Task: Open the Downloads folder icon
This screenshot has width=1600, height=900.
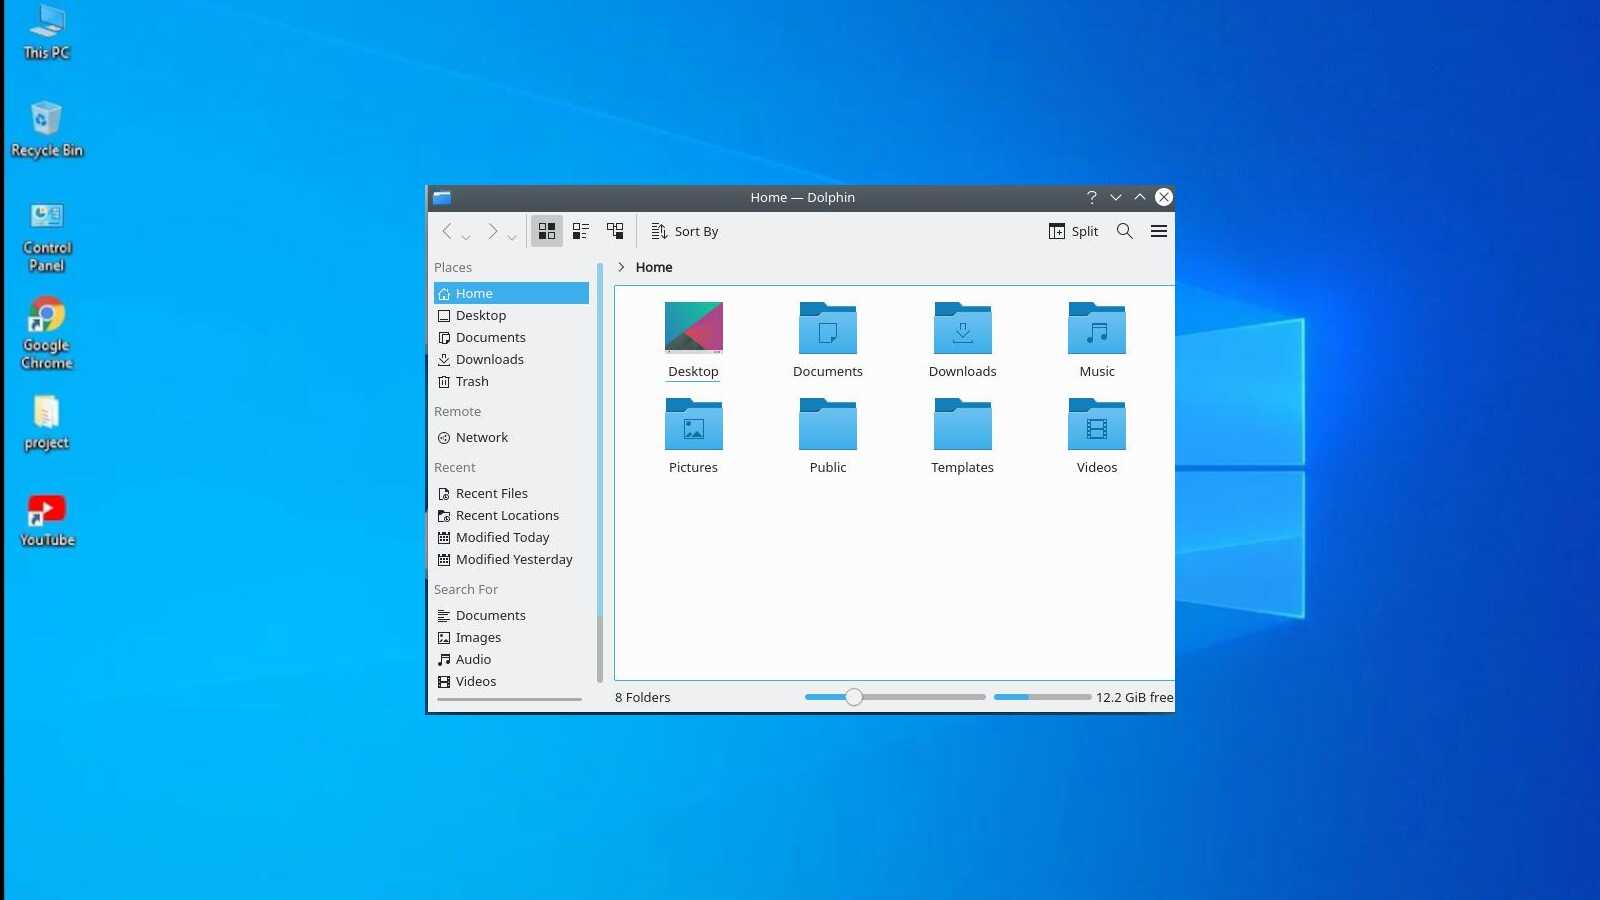Action: coord(962,329)
